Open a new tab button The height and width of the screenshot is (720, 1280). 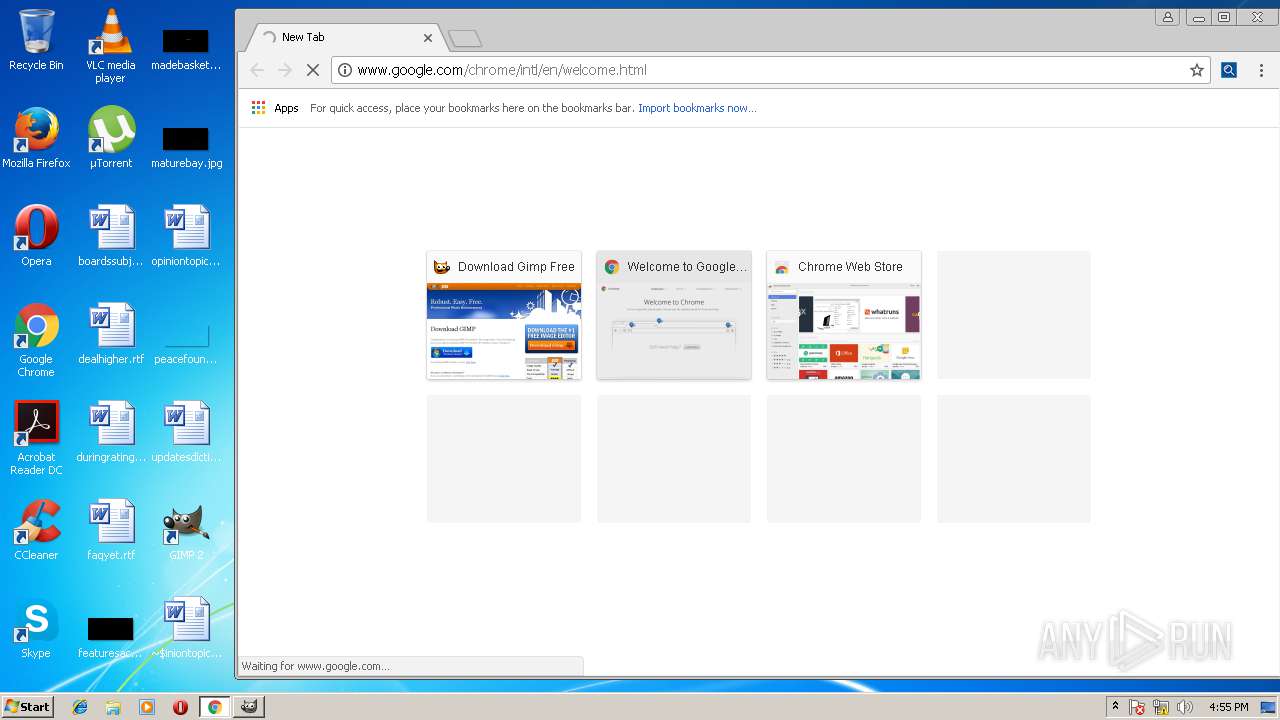pos(465,39)
